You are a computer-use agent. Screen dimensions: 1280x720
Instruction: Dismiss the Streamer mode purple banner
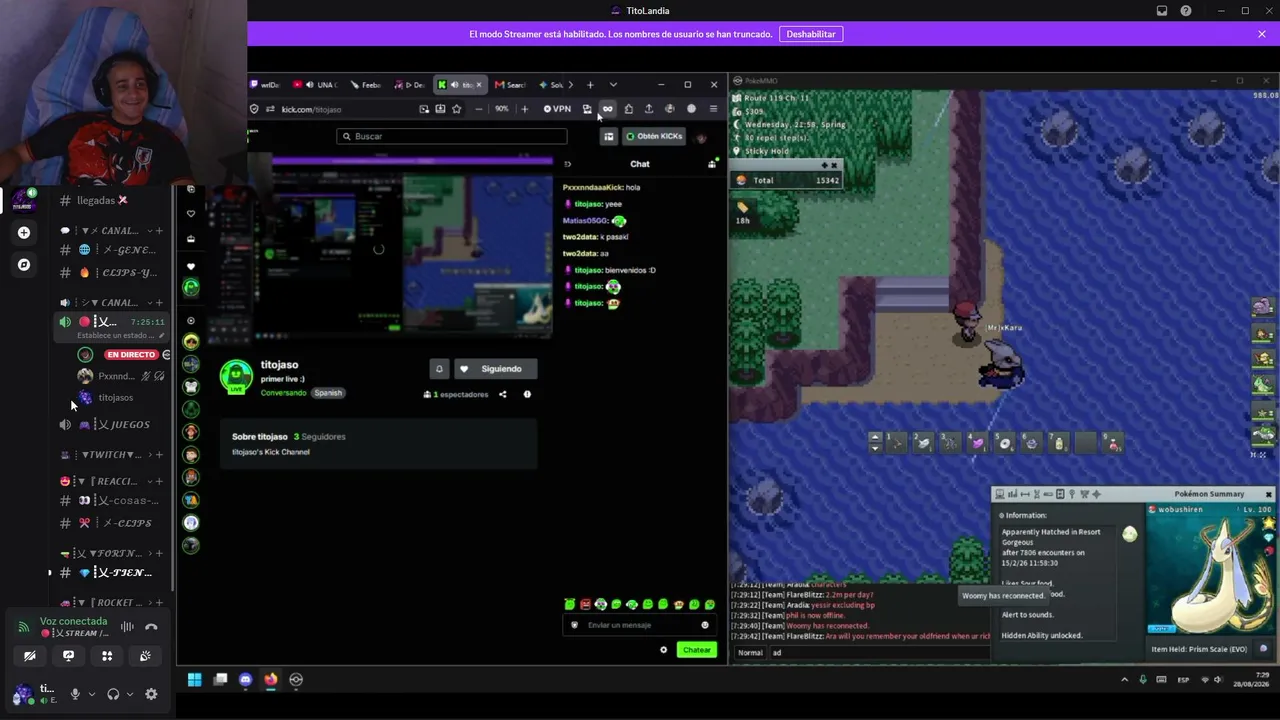1262,34
